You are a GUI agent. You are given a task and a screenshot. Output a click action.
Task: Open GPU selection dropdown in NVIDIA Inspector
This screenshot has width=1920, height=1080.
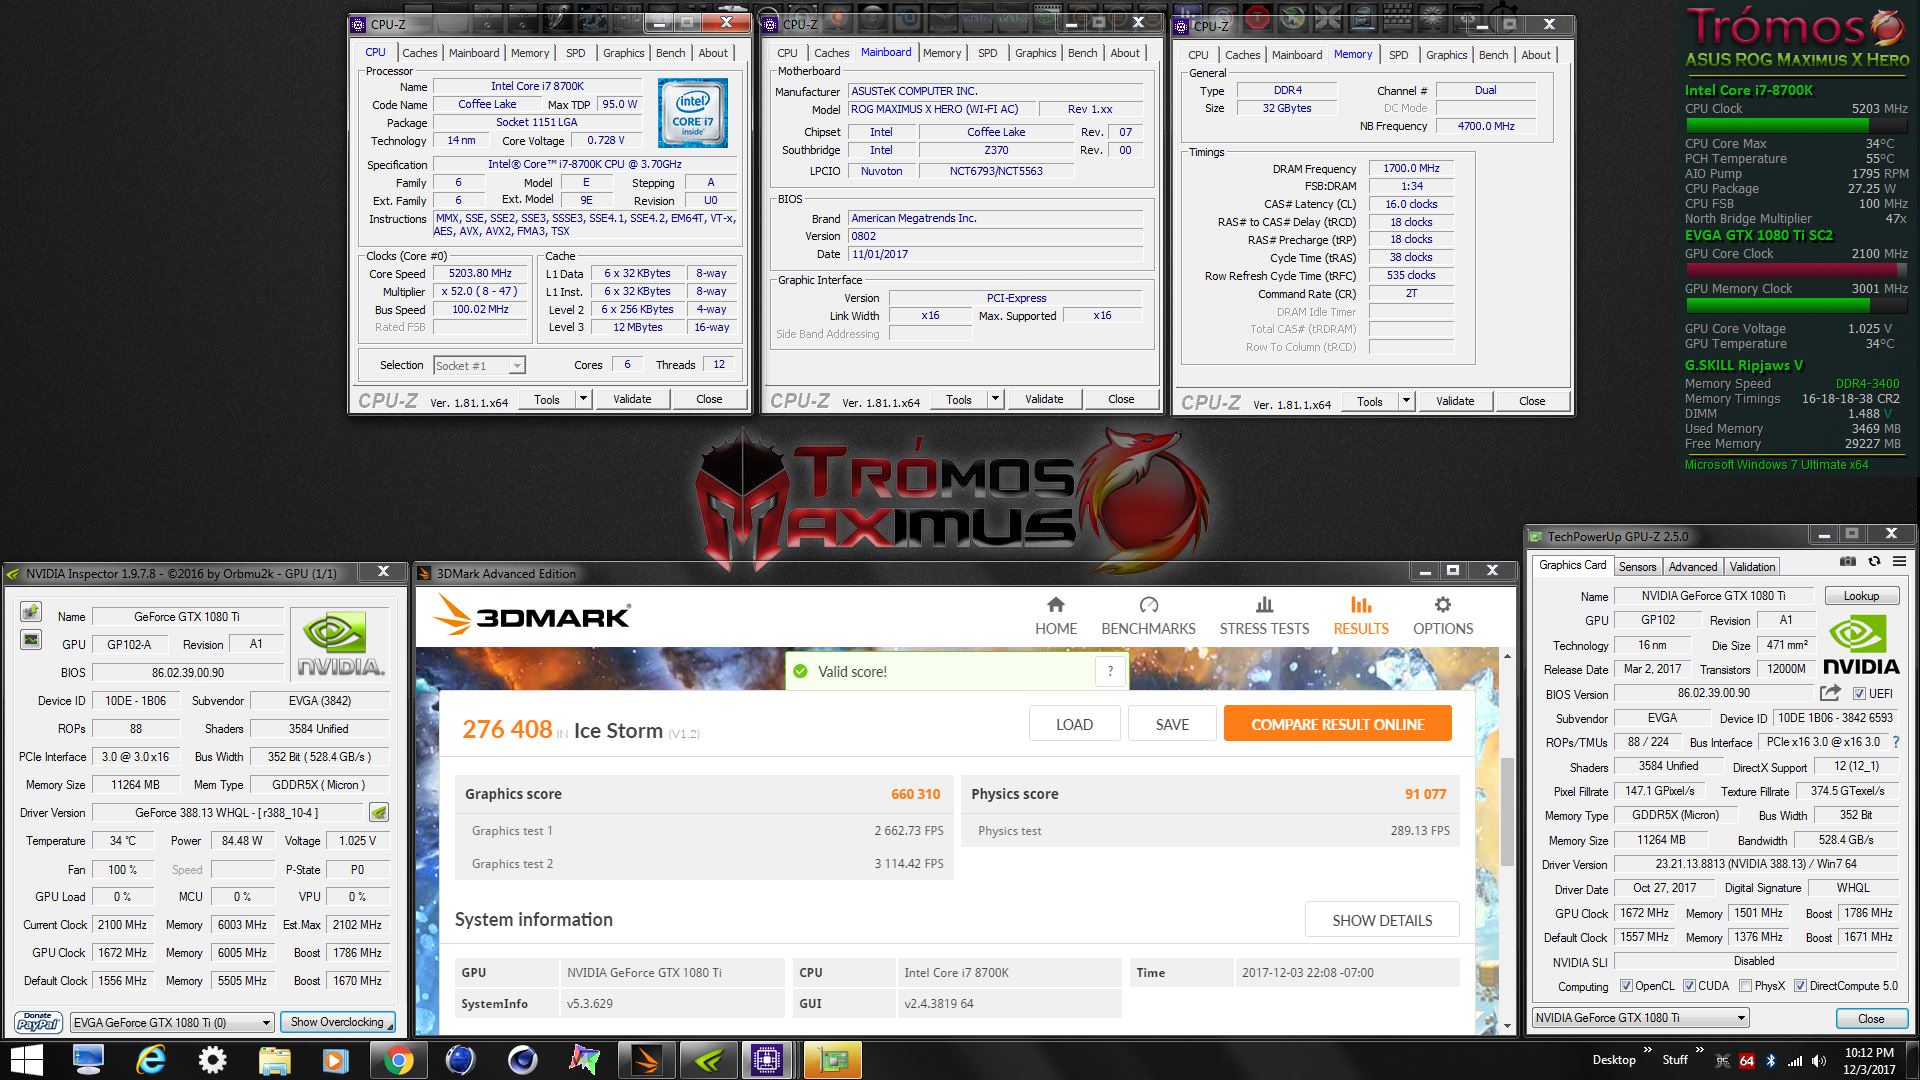point(172,1022)
